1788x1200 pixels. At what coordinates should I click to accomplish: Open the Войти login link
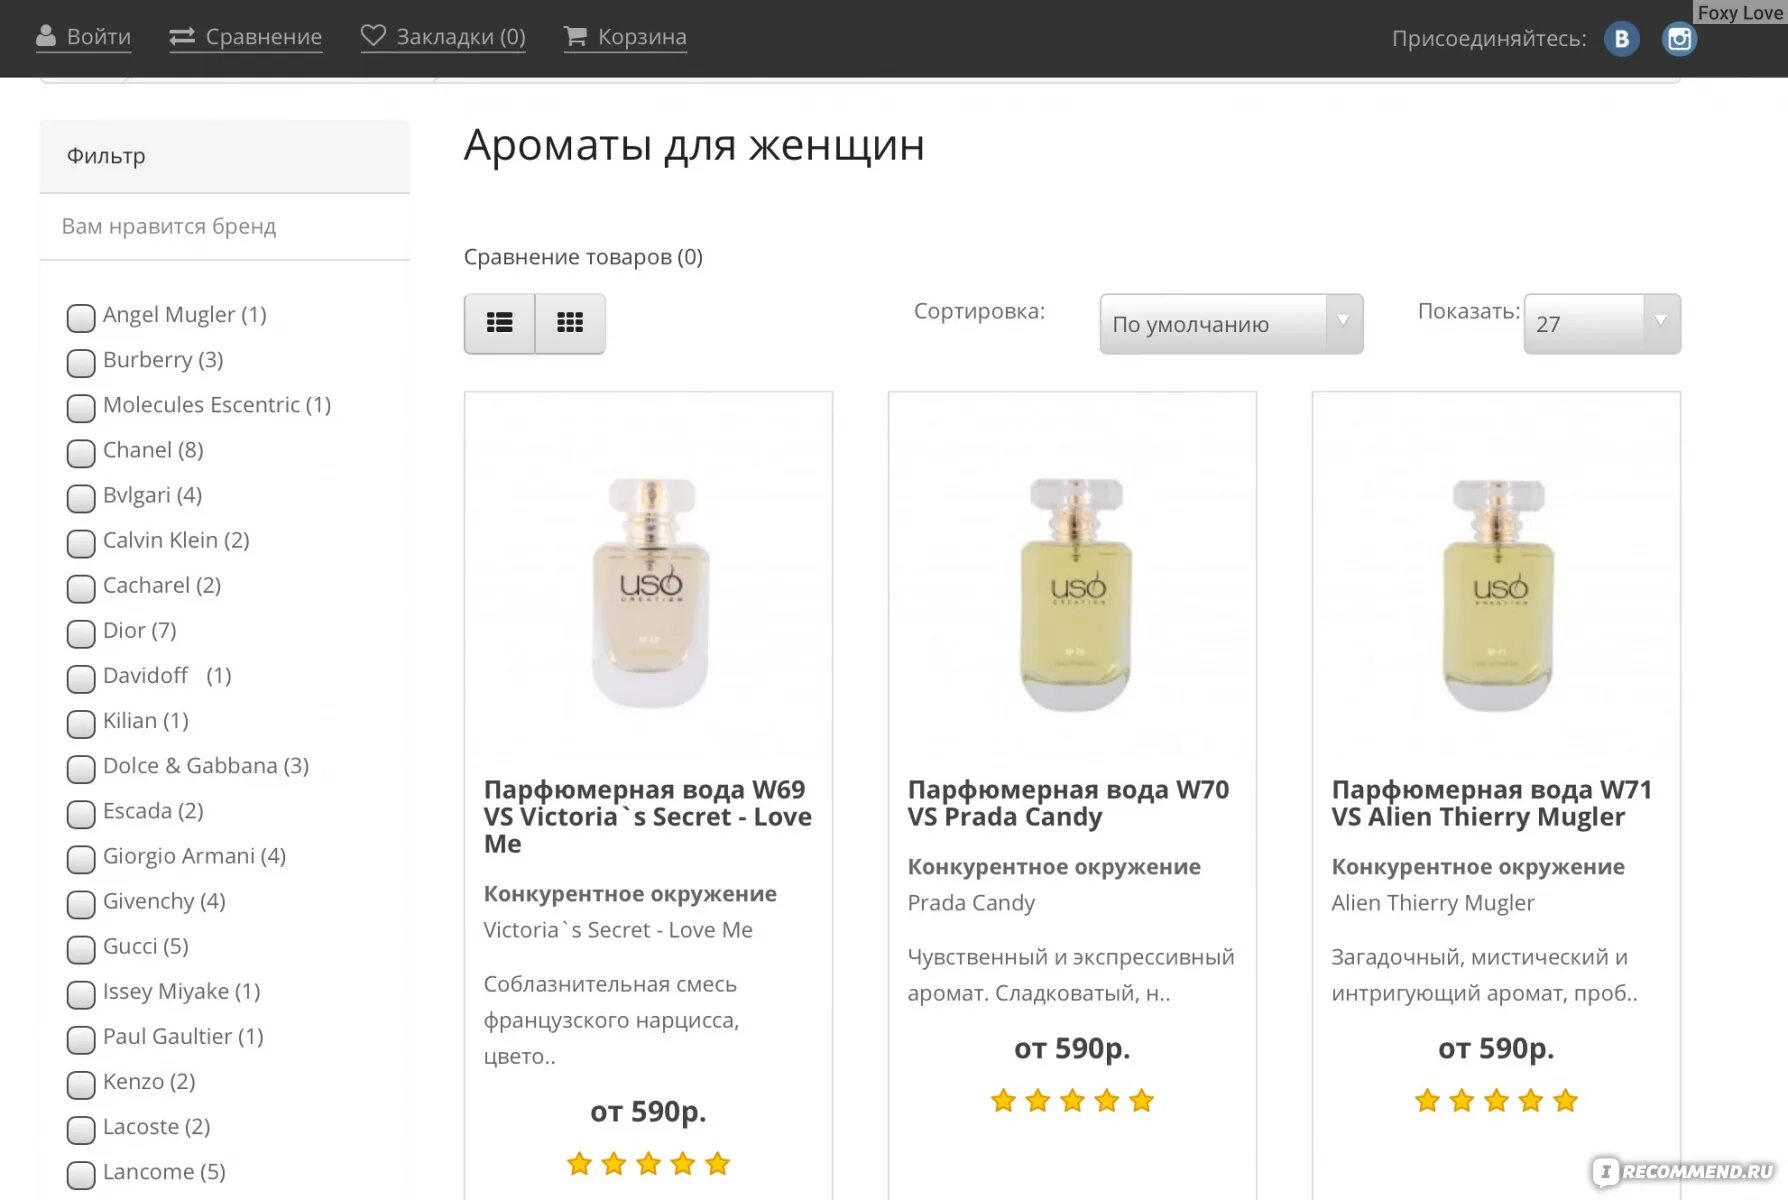98,37
